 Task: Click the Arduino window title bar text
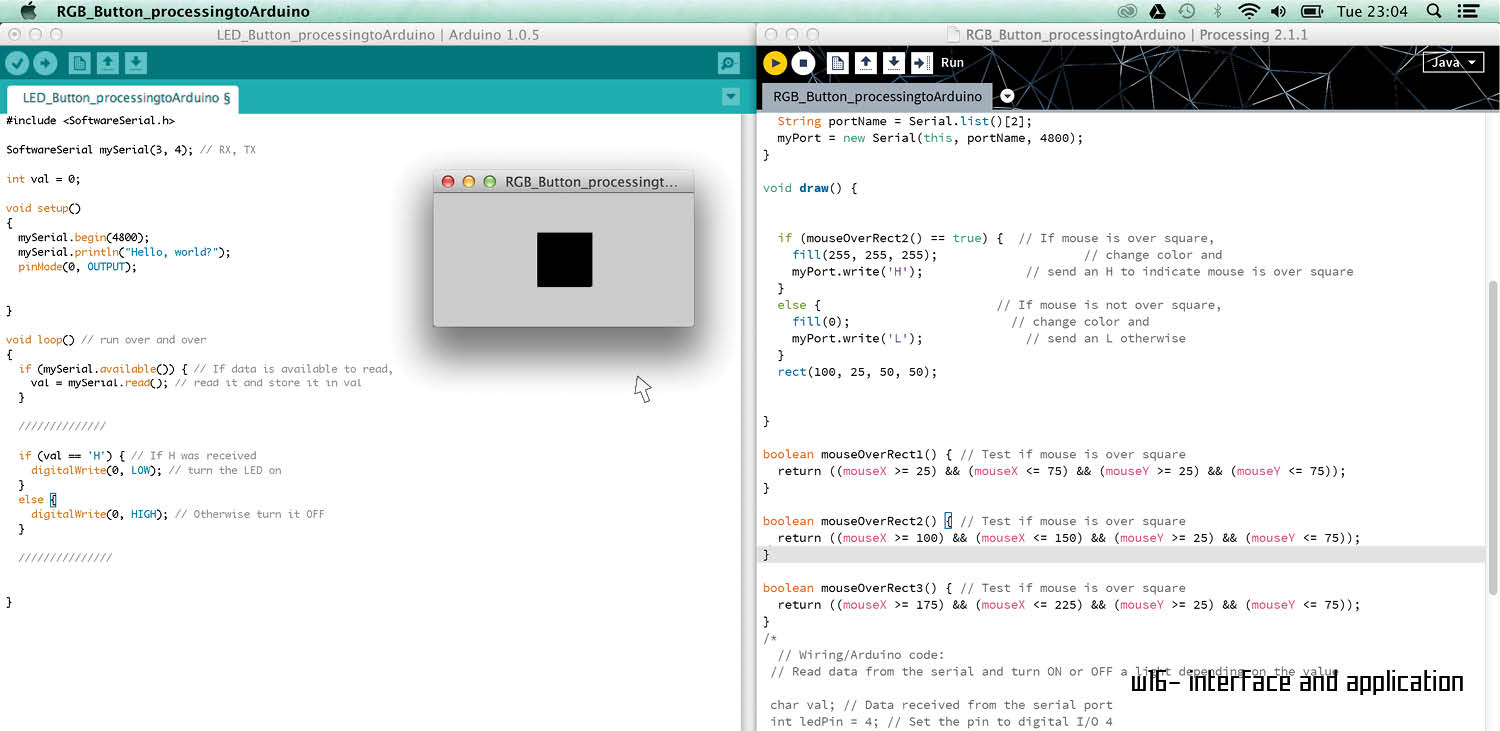(x=377, y=34)
